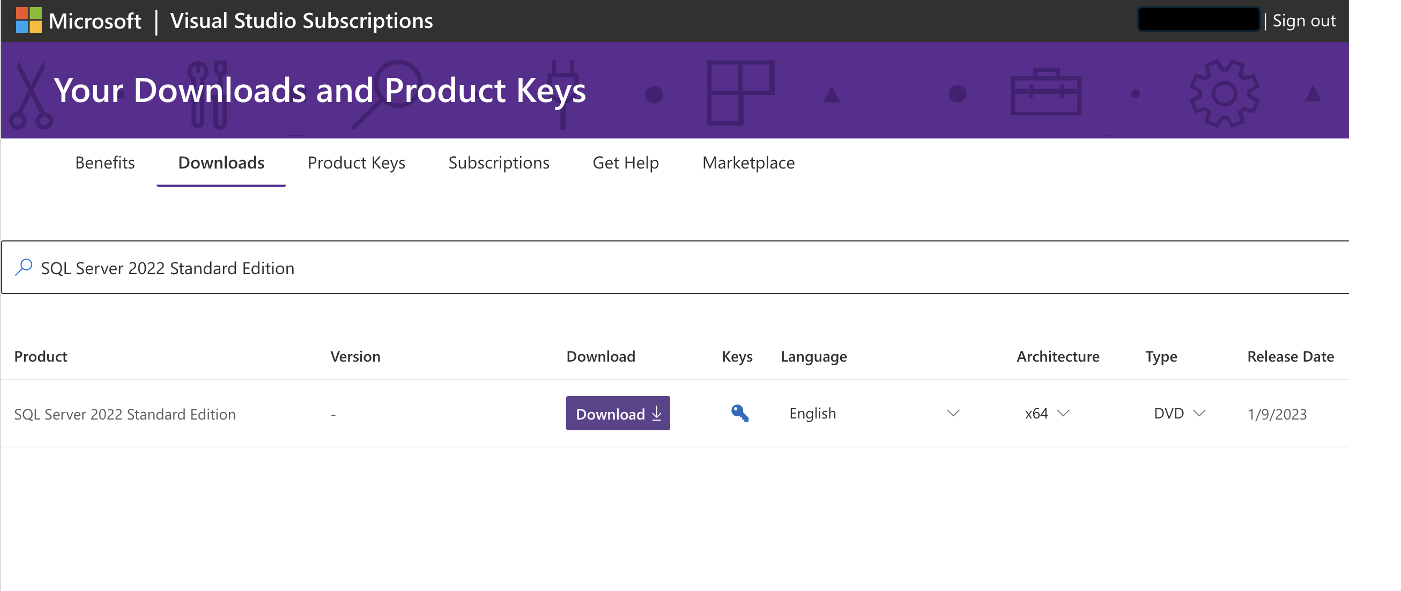This screenshot has width=1401, height=591.
Task: Click the Sign out link
Action: tap(1304, 21)
